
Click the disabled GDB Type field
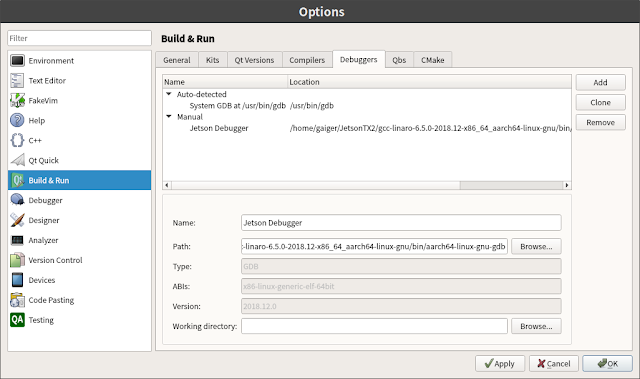(401, 266)
